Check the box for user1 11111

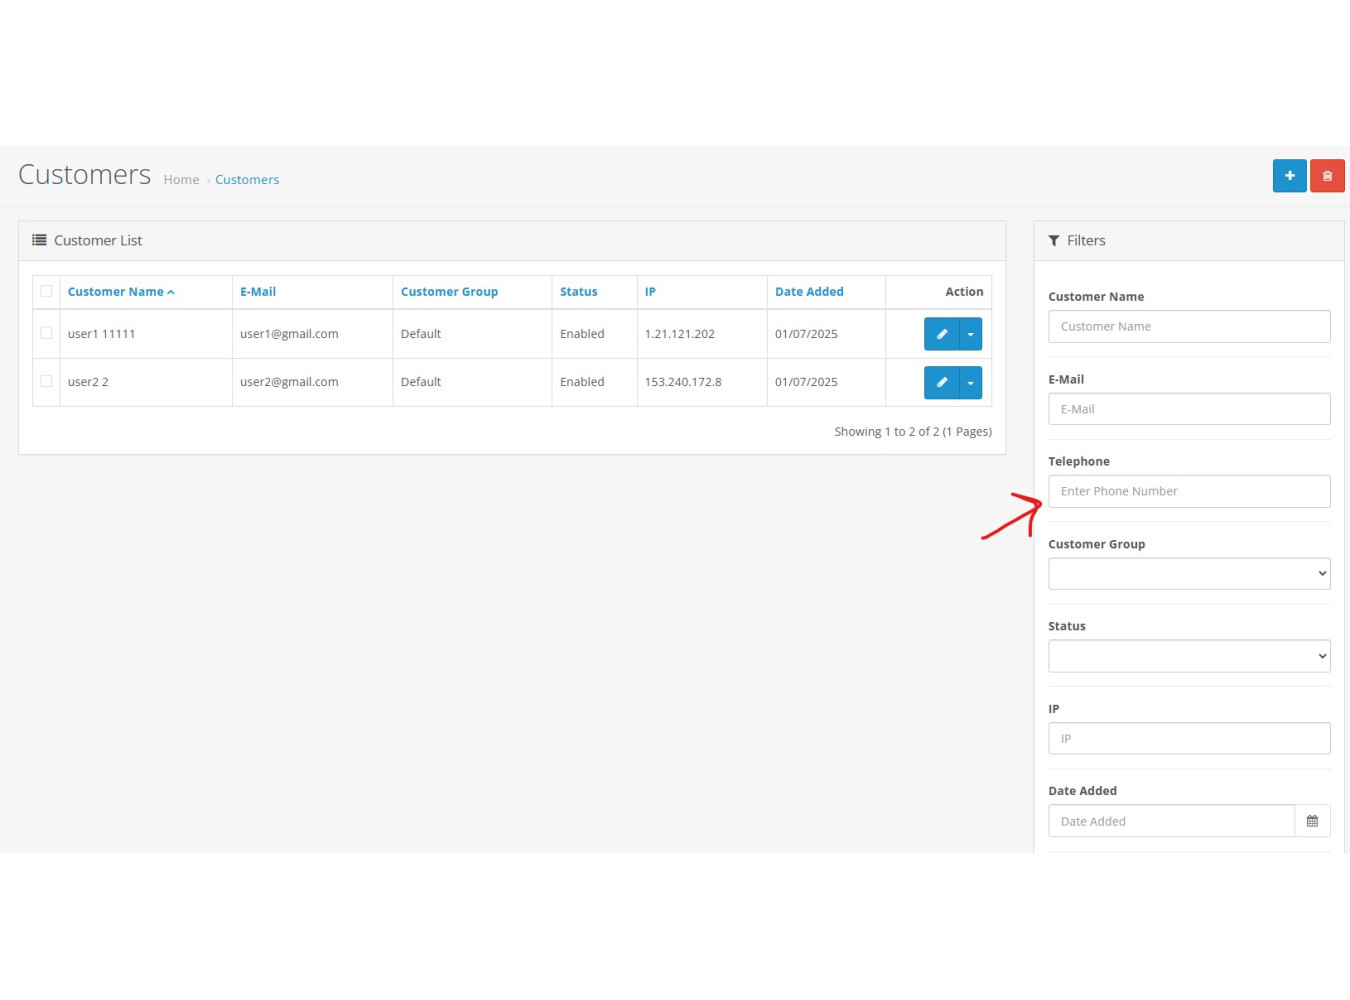click(46, 333)
